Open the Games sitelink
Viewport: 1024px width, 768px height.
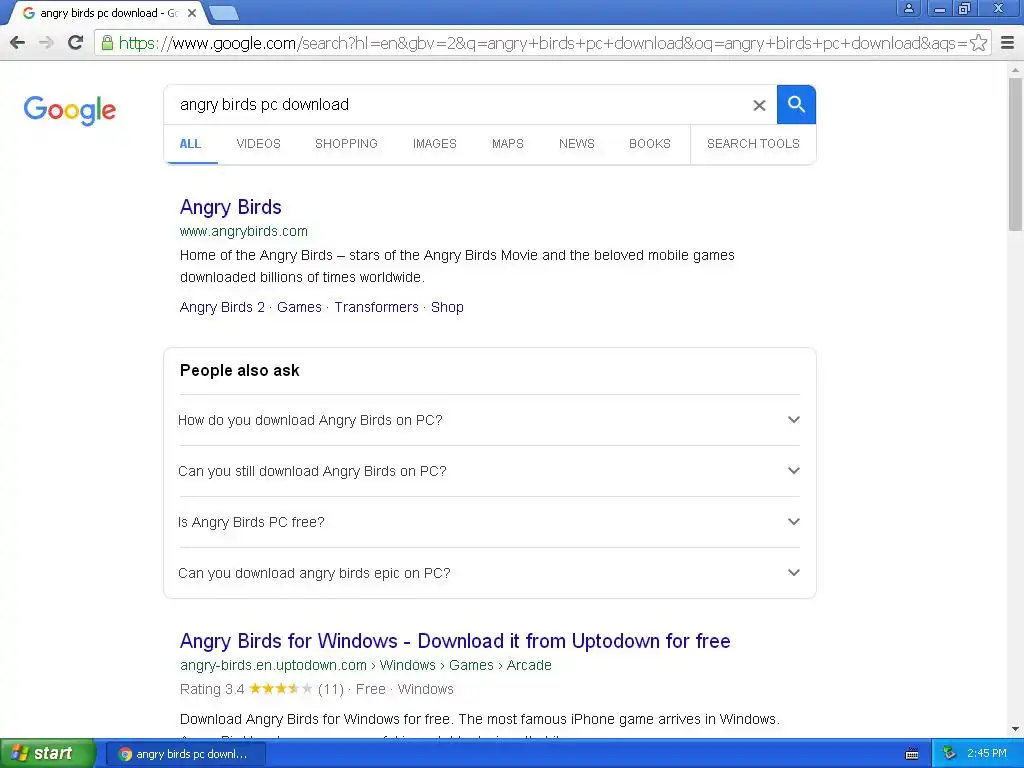click(299, 307)
